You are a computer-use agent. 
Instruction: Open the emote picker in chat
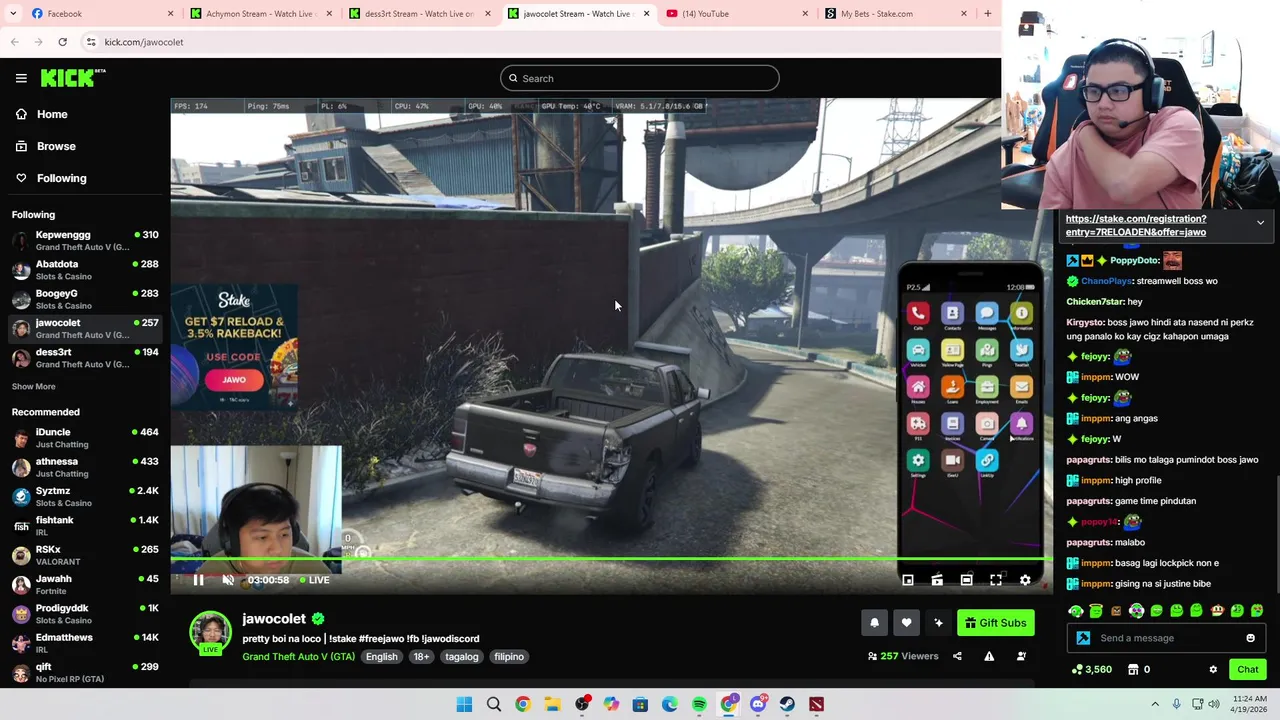click(1250, 638)
